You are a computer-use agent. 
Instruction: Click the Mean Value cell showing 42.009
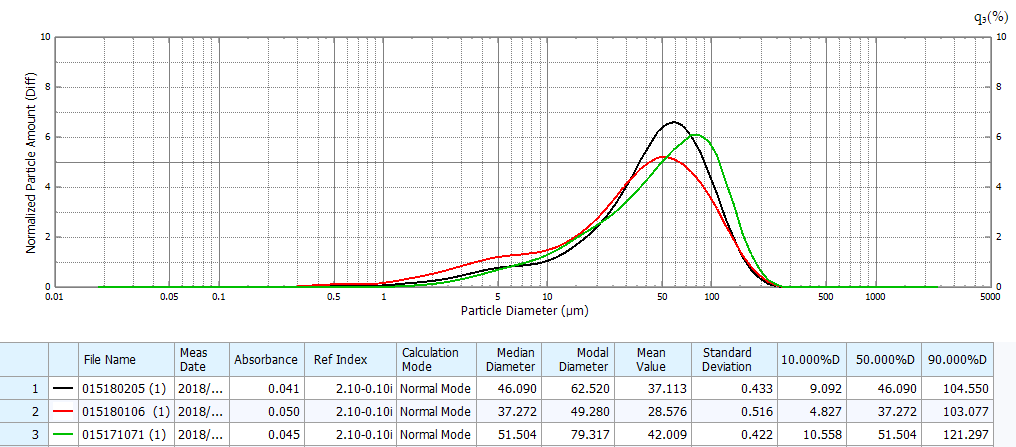655,436
